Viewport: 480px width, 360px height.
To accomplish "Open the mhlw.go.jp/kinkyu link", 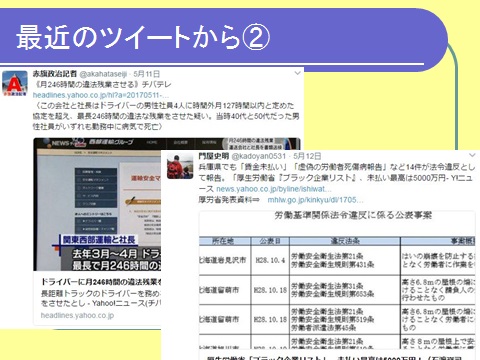I will coord(315,200).
